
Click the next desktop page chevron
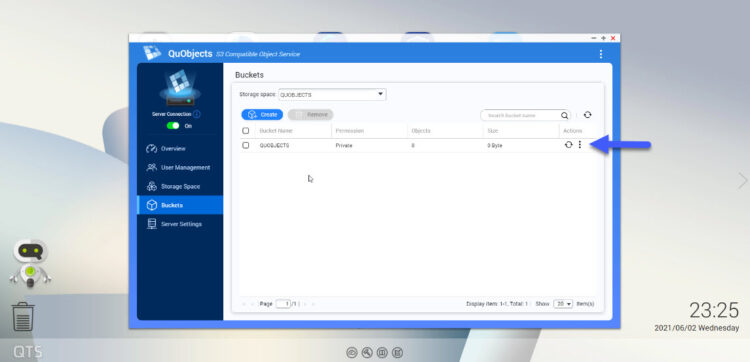(742, 181)
